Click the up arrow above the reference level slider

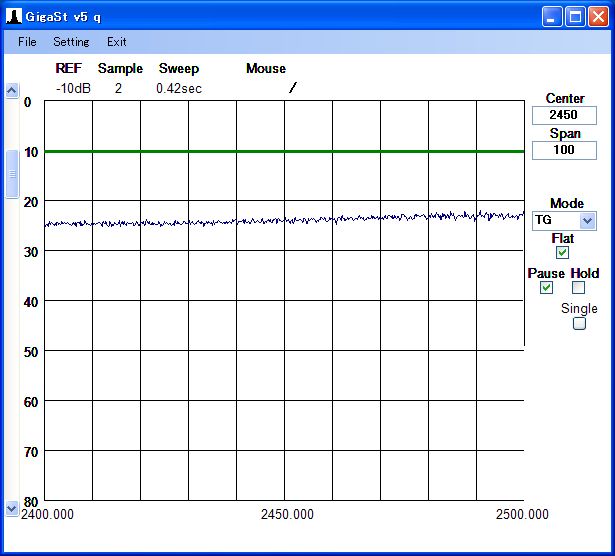(12, 90)
